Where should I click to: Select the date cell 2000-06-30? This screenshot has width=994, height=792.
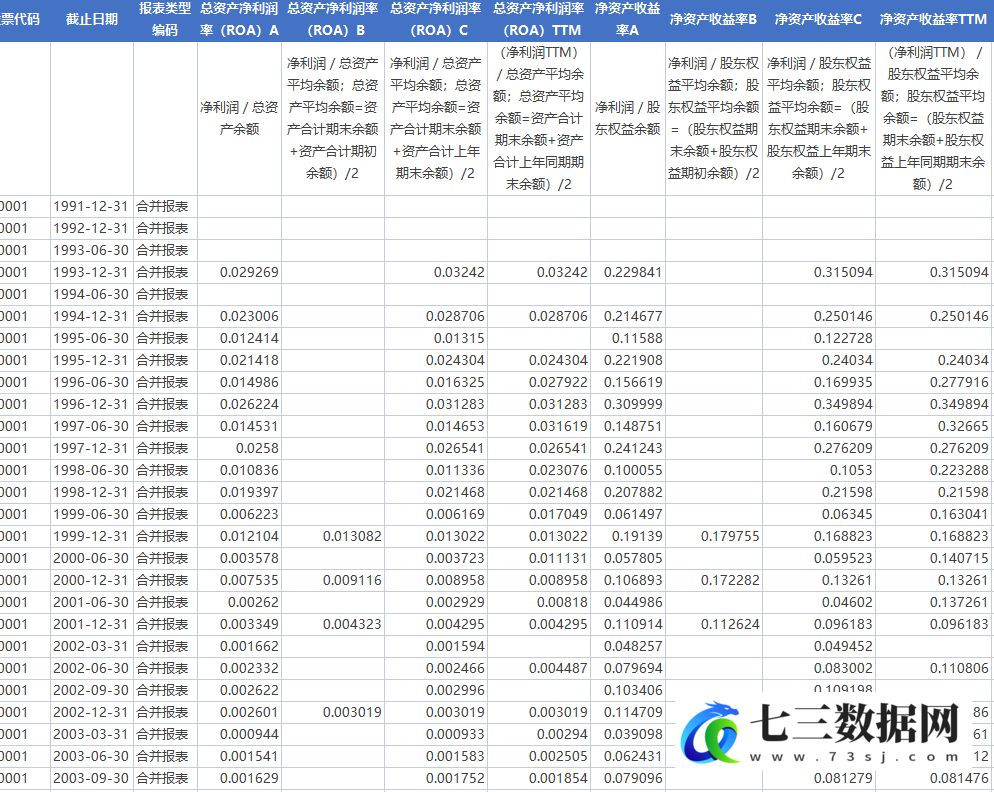[x=92, y=558]
